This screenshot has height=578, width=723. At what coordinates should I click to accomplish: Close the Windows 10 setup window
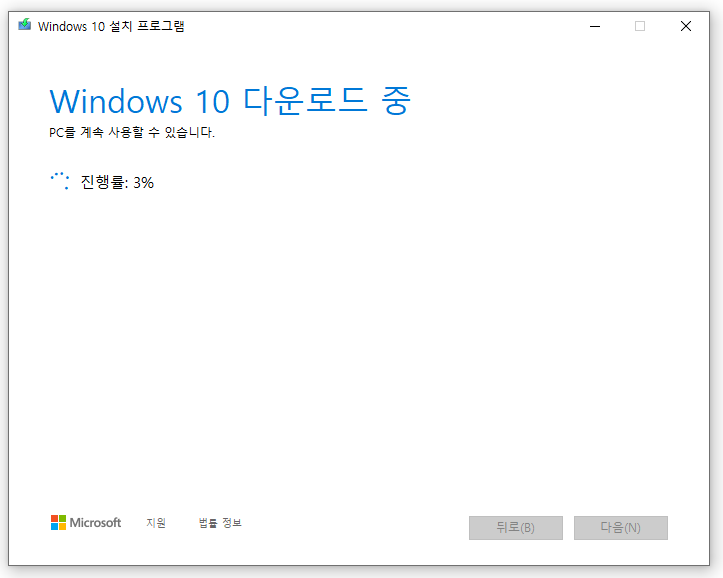click(686, 26)
